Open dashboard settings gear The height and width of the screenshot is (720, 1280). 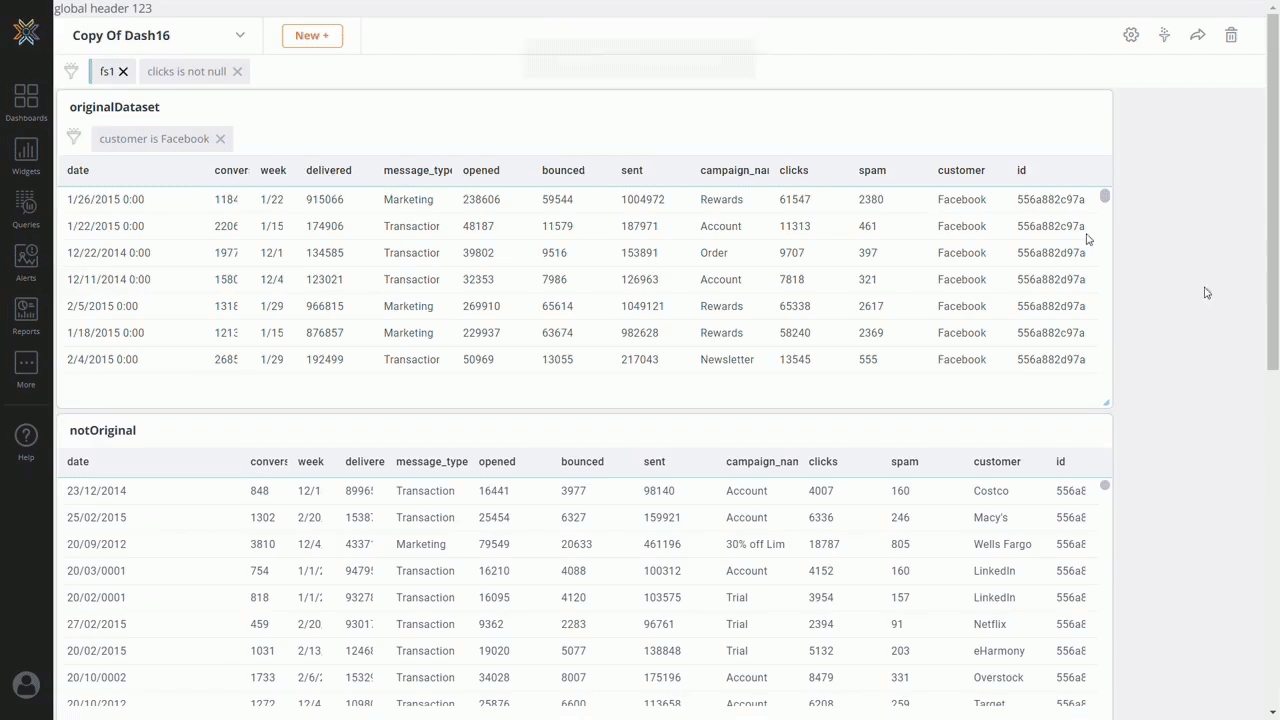[x=1131, y=35]
